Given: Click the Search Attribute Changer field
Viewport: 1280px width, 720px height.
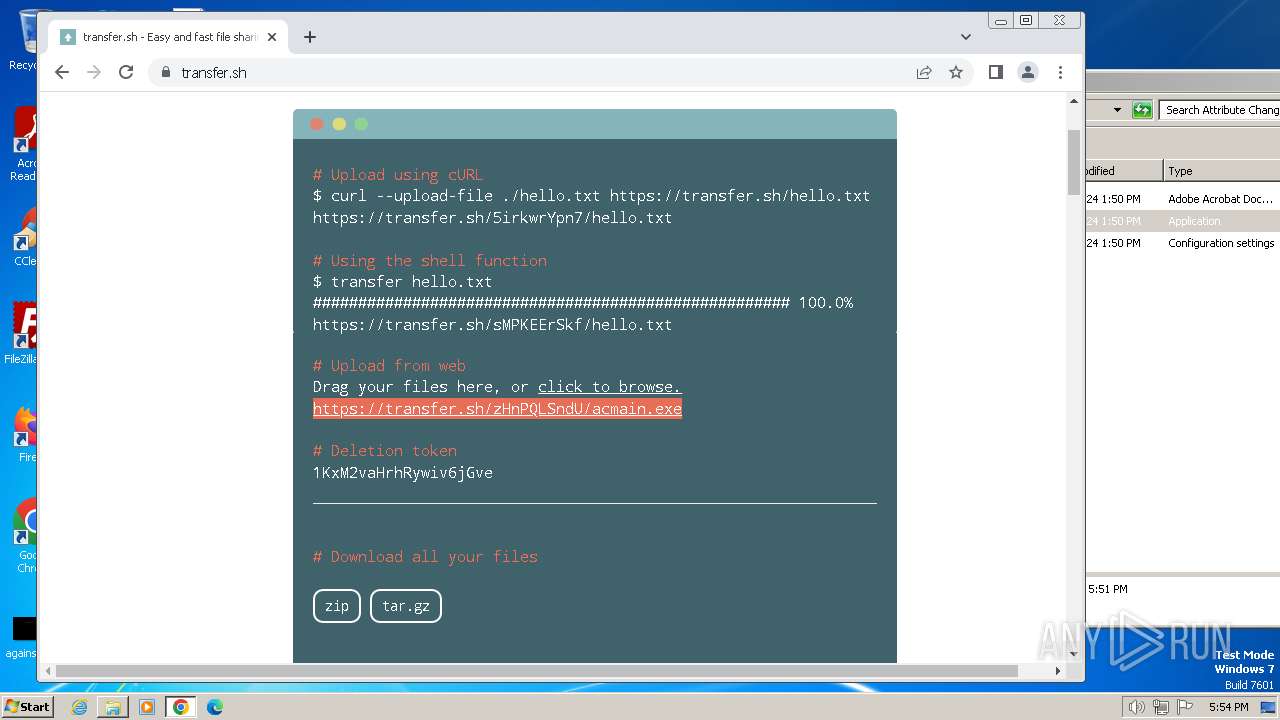Looking at the screenshot, I should [1220, 110].
